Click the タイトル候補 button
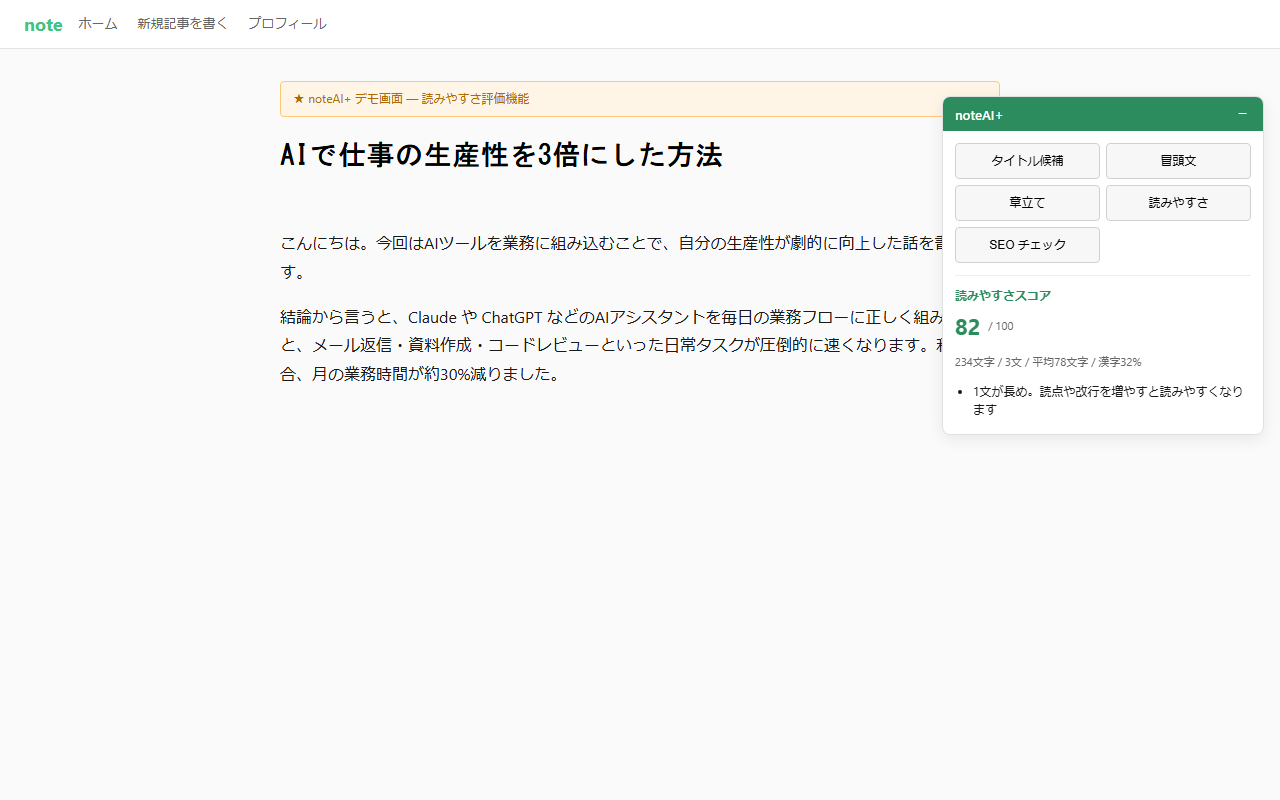 (x=1027, y=161)
